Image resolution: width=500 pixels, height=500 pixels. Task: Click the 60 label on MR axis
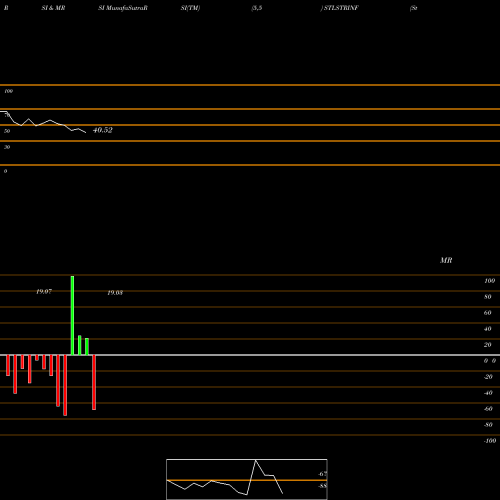click(x=488, y=313)
